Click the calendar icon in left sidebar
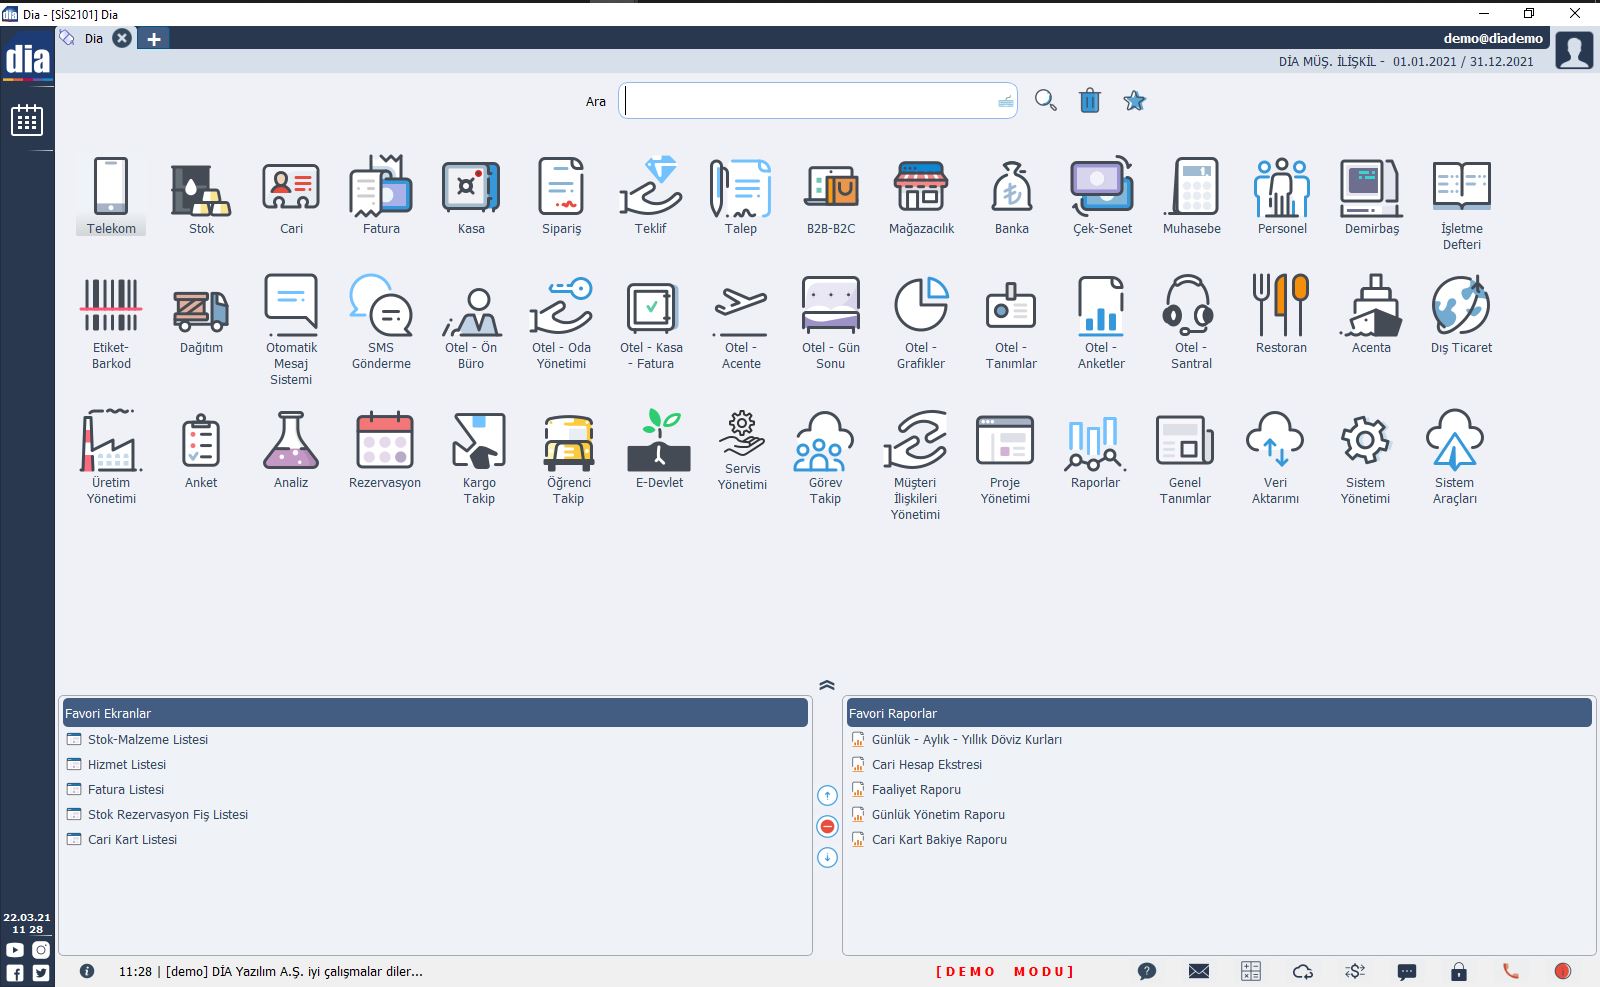1600x987 pixels. (27, 121)
